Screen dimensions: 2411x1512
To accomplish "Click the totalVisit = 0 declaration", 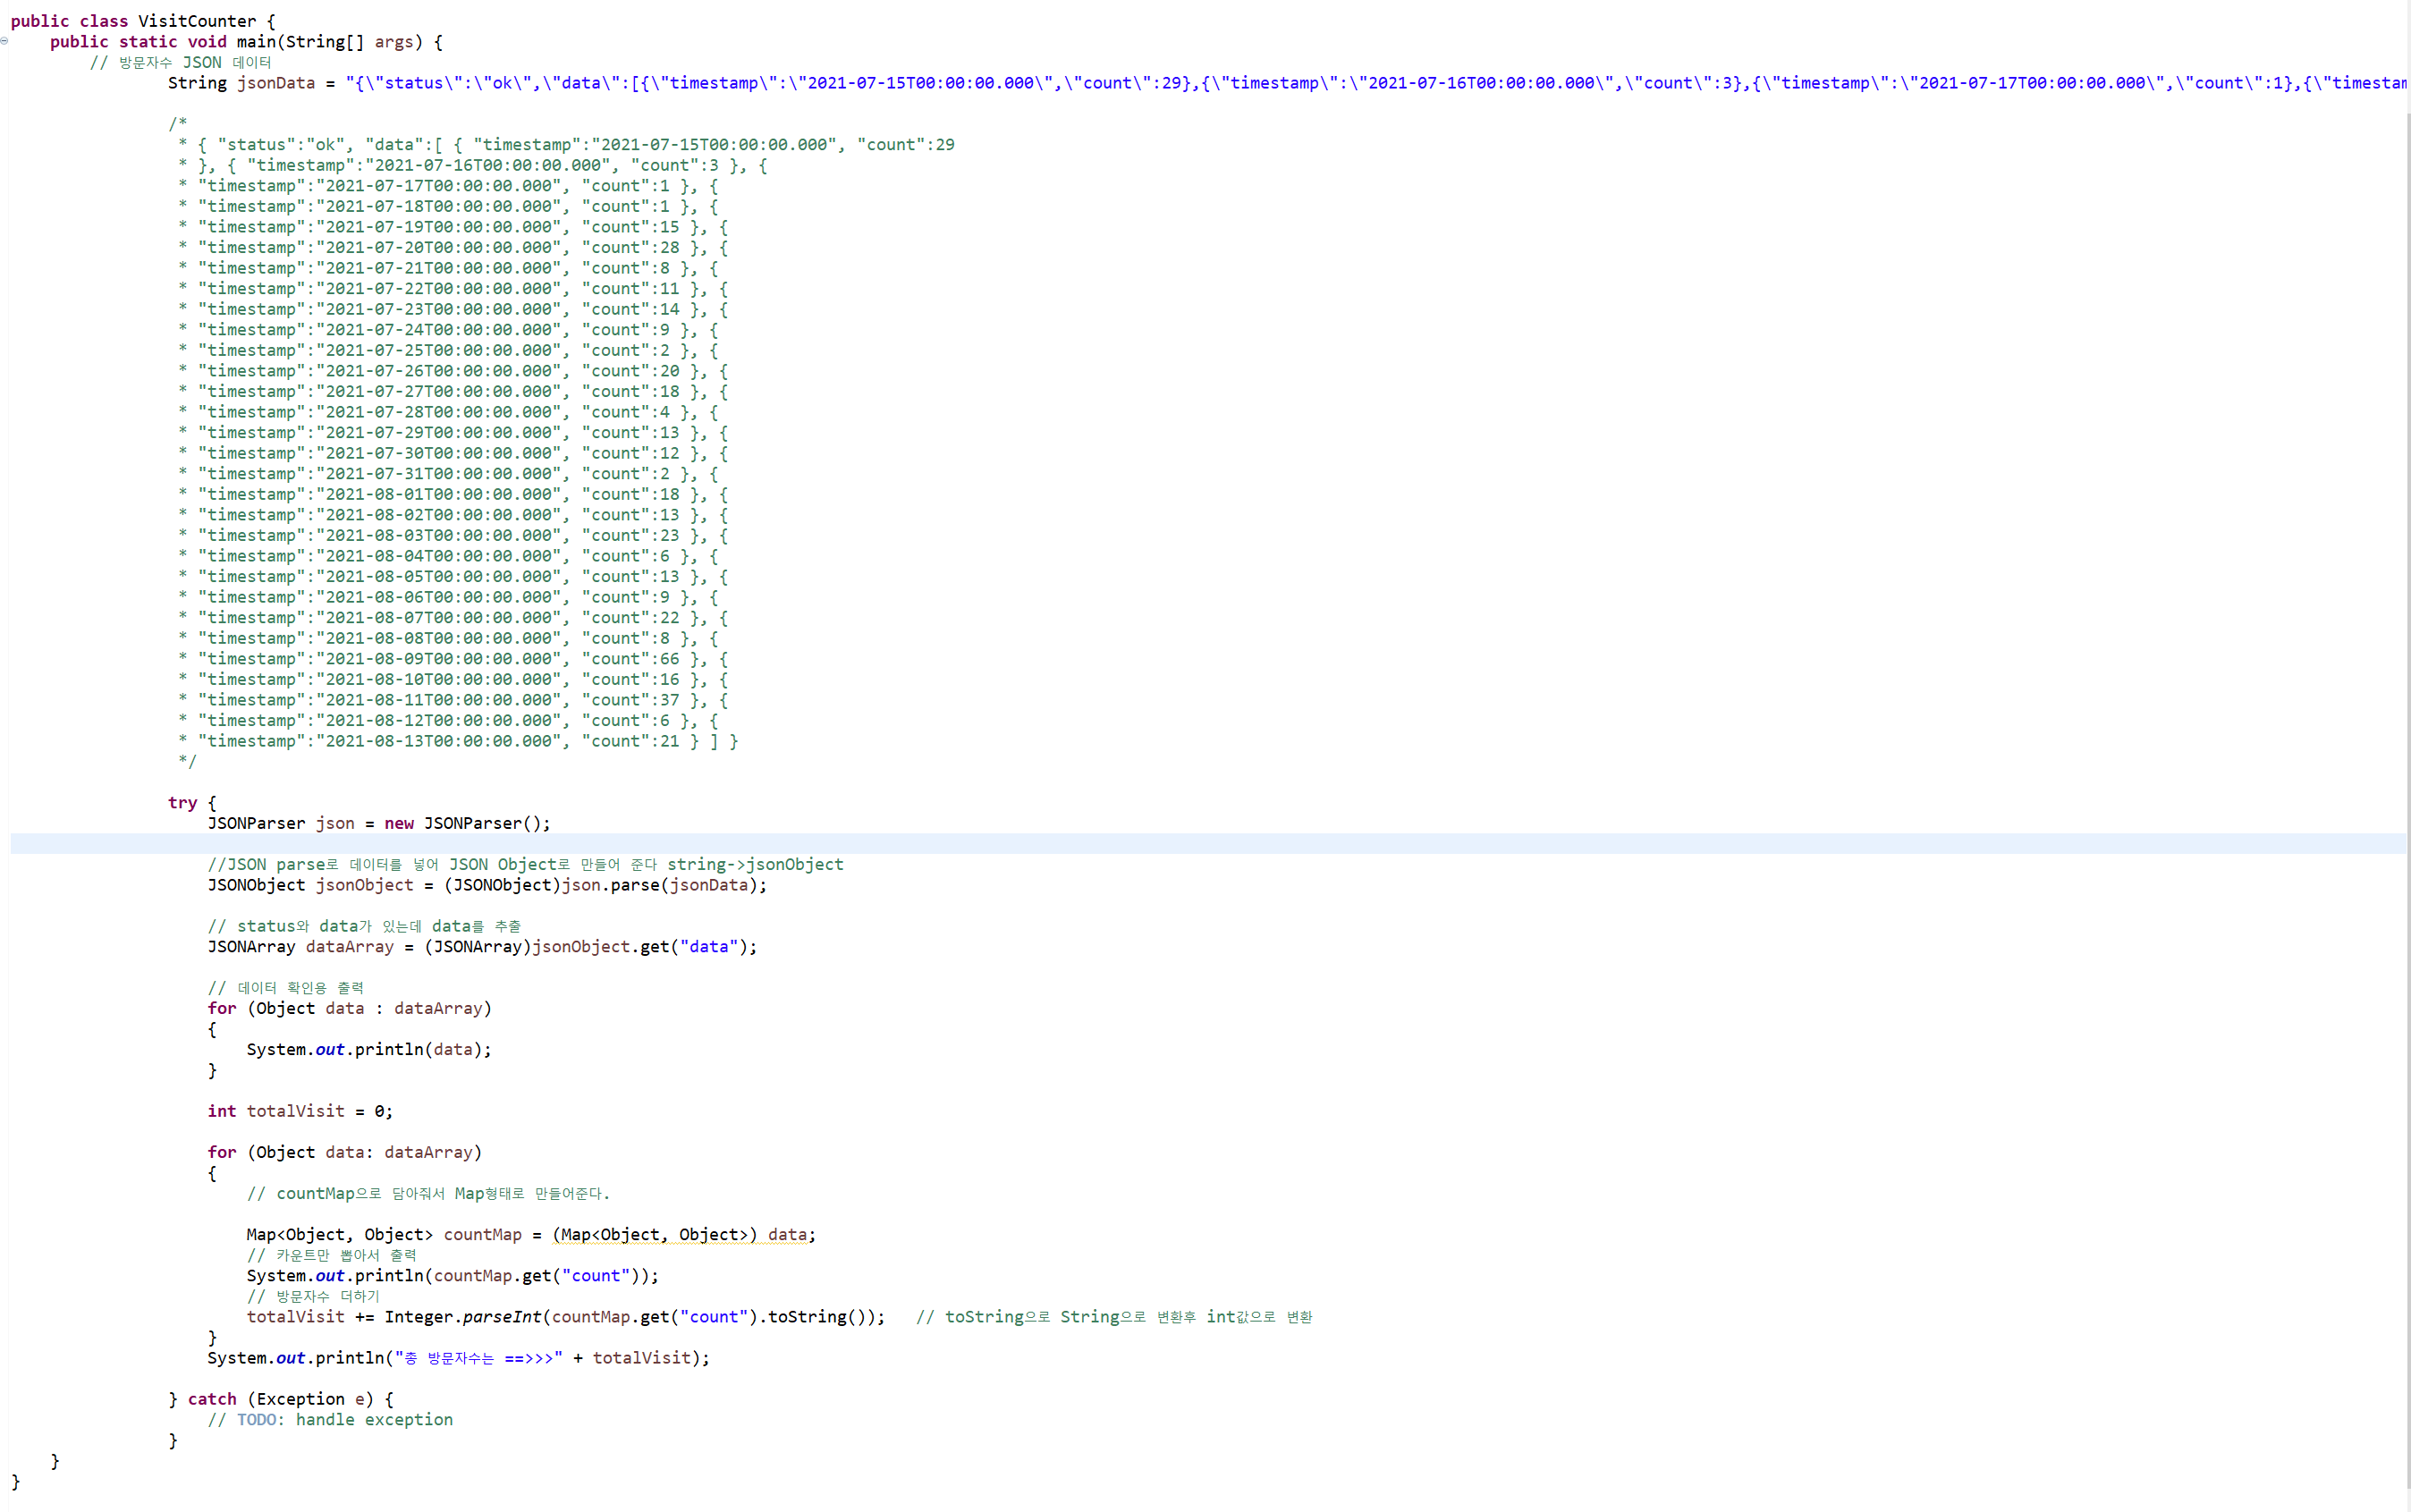I will (x=299, y=1111).
